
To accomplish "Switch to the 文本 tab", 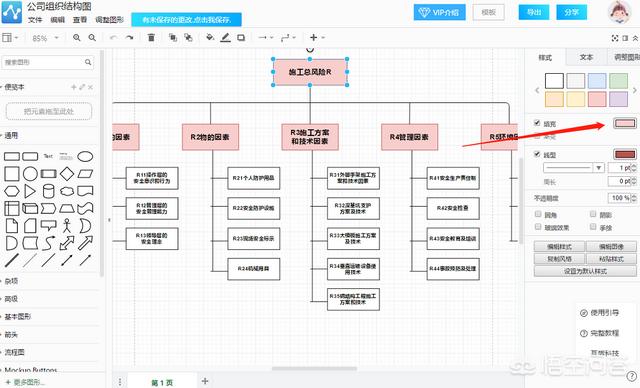I will point(586,57).
